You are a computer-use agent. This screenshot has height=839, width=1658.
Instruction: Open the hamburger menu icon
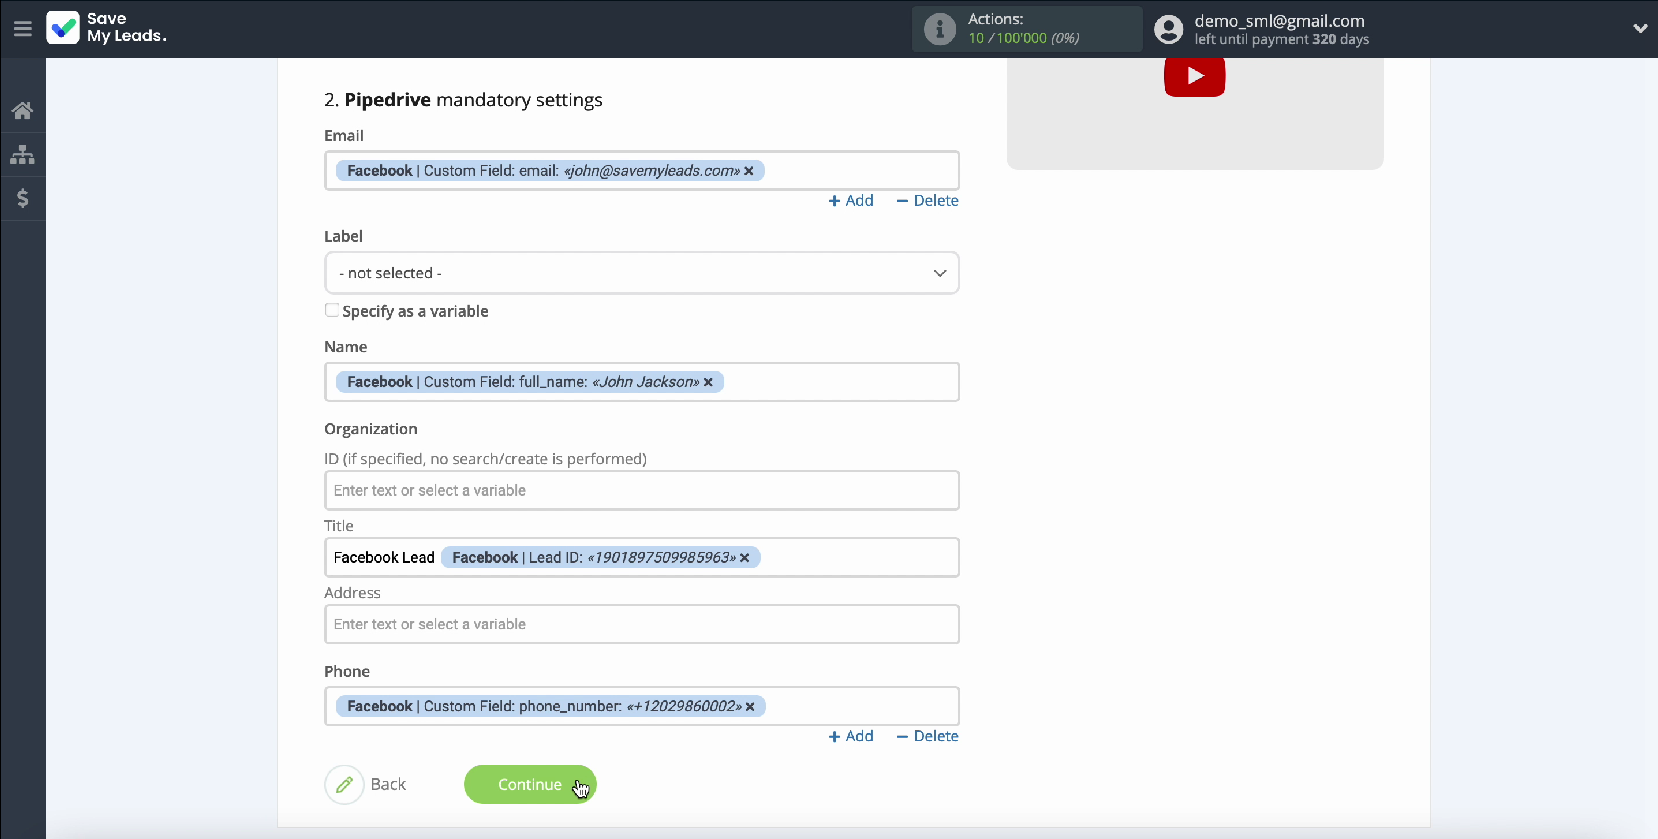pos(22,29)
